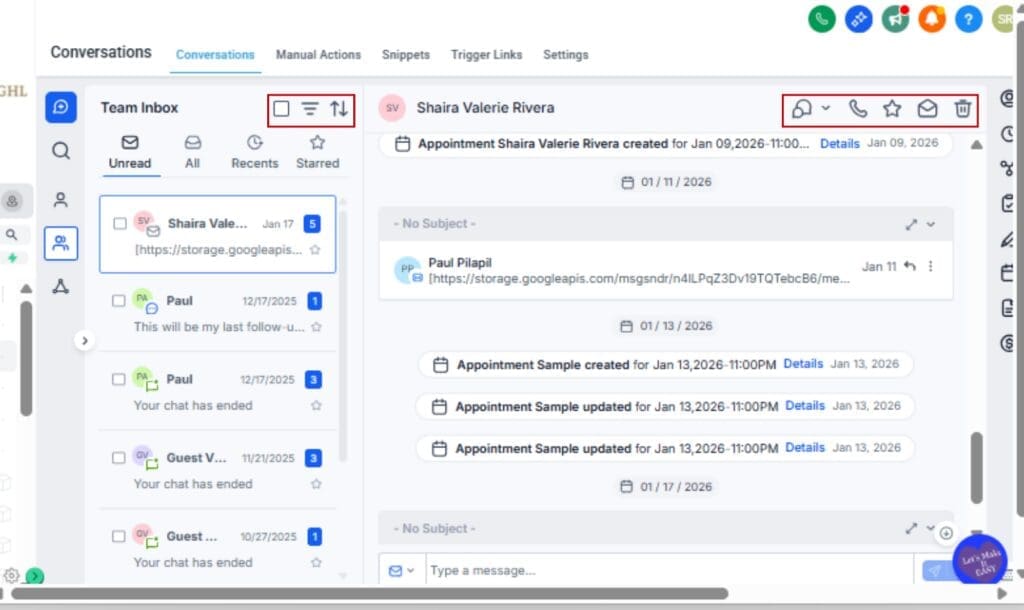Viewport: 1024px width, 610px height.
Task: Select the Conversations chat icon in left sidebar
Action: pos(61,107)
